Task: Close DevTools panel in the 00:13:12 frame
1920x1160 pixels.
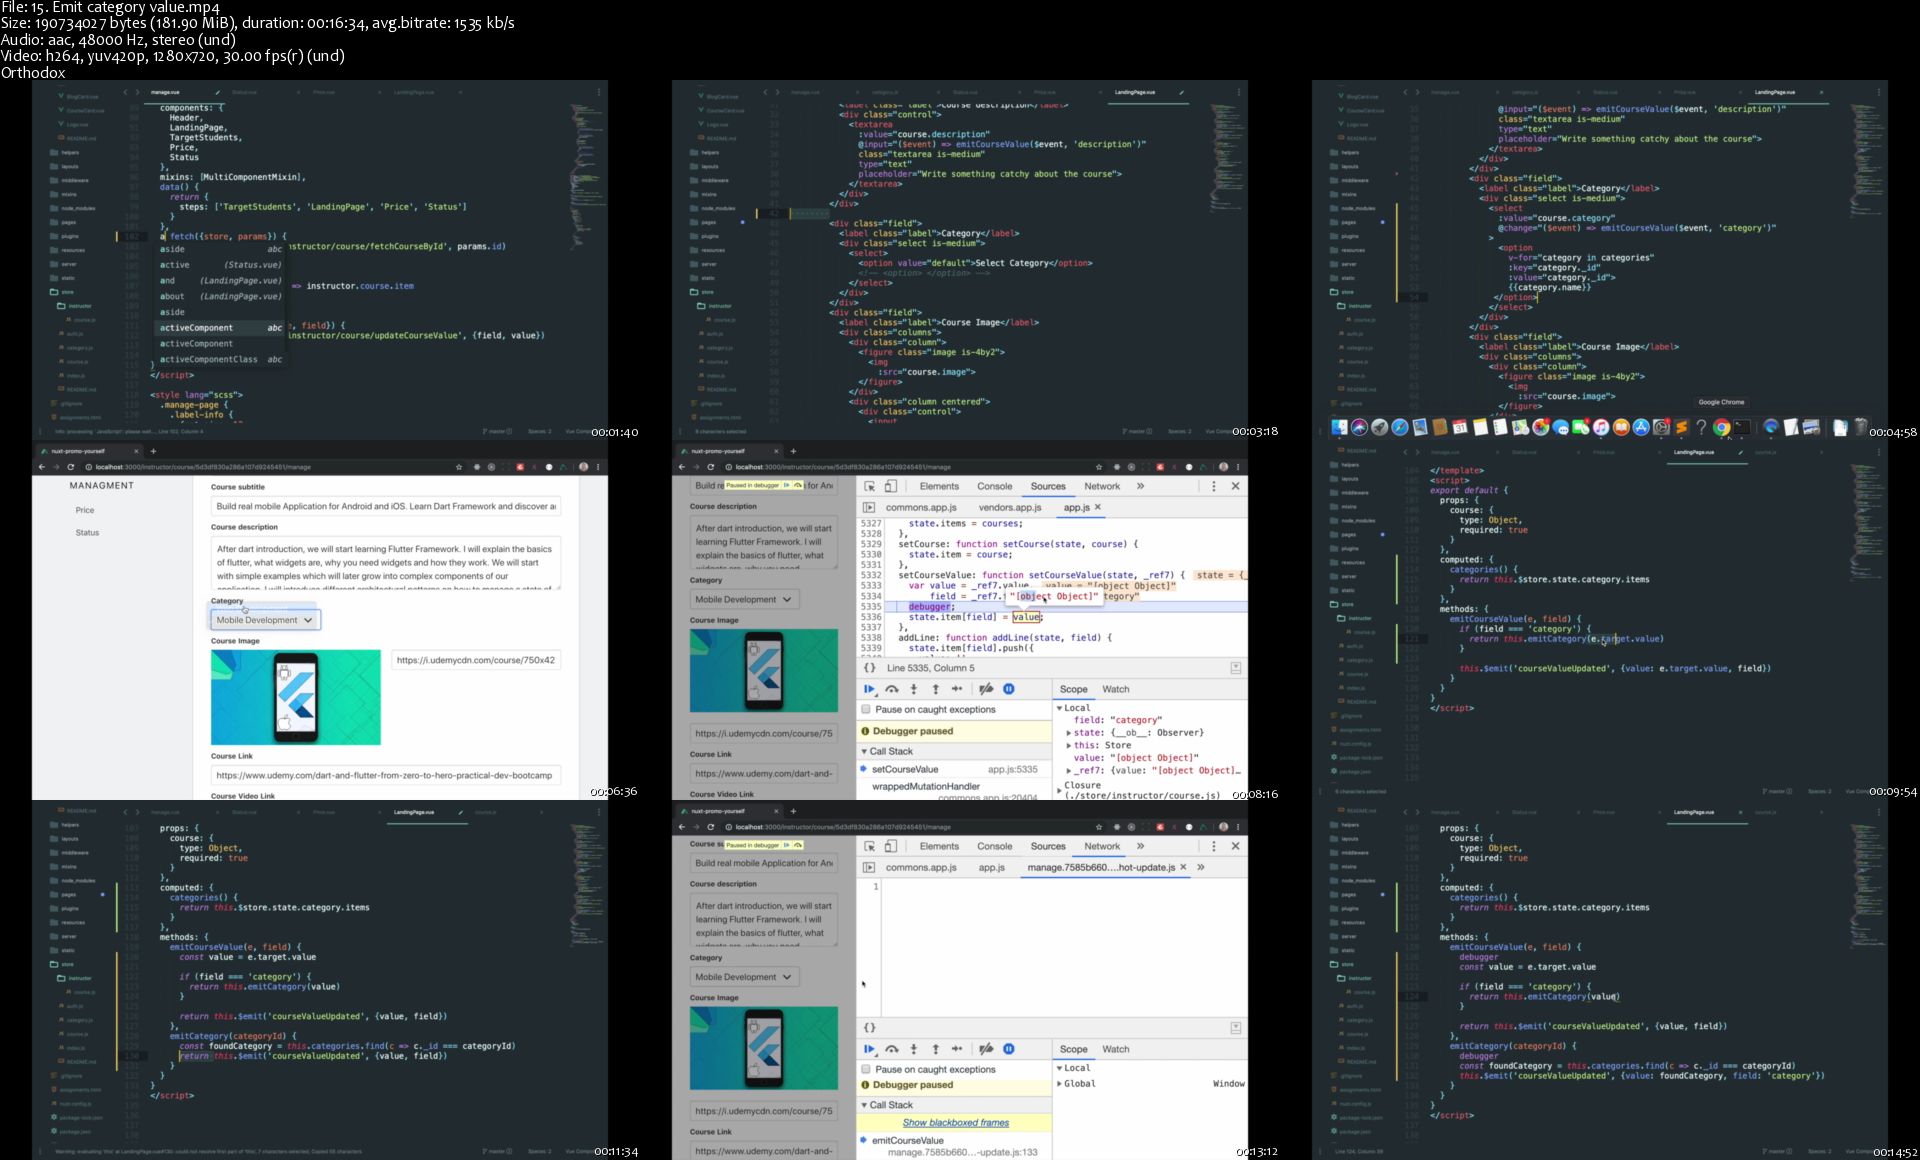Action: pyautogui.click(x=1235, y=846)
